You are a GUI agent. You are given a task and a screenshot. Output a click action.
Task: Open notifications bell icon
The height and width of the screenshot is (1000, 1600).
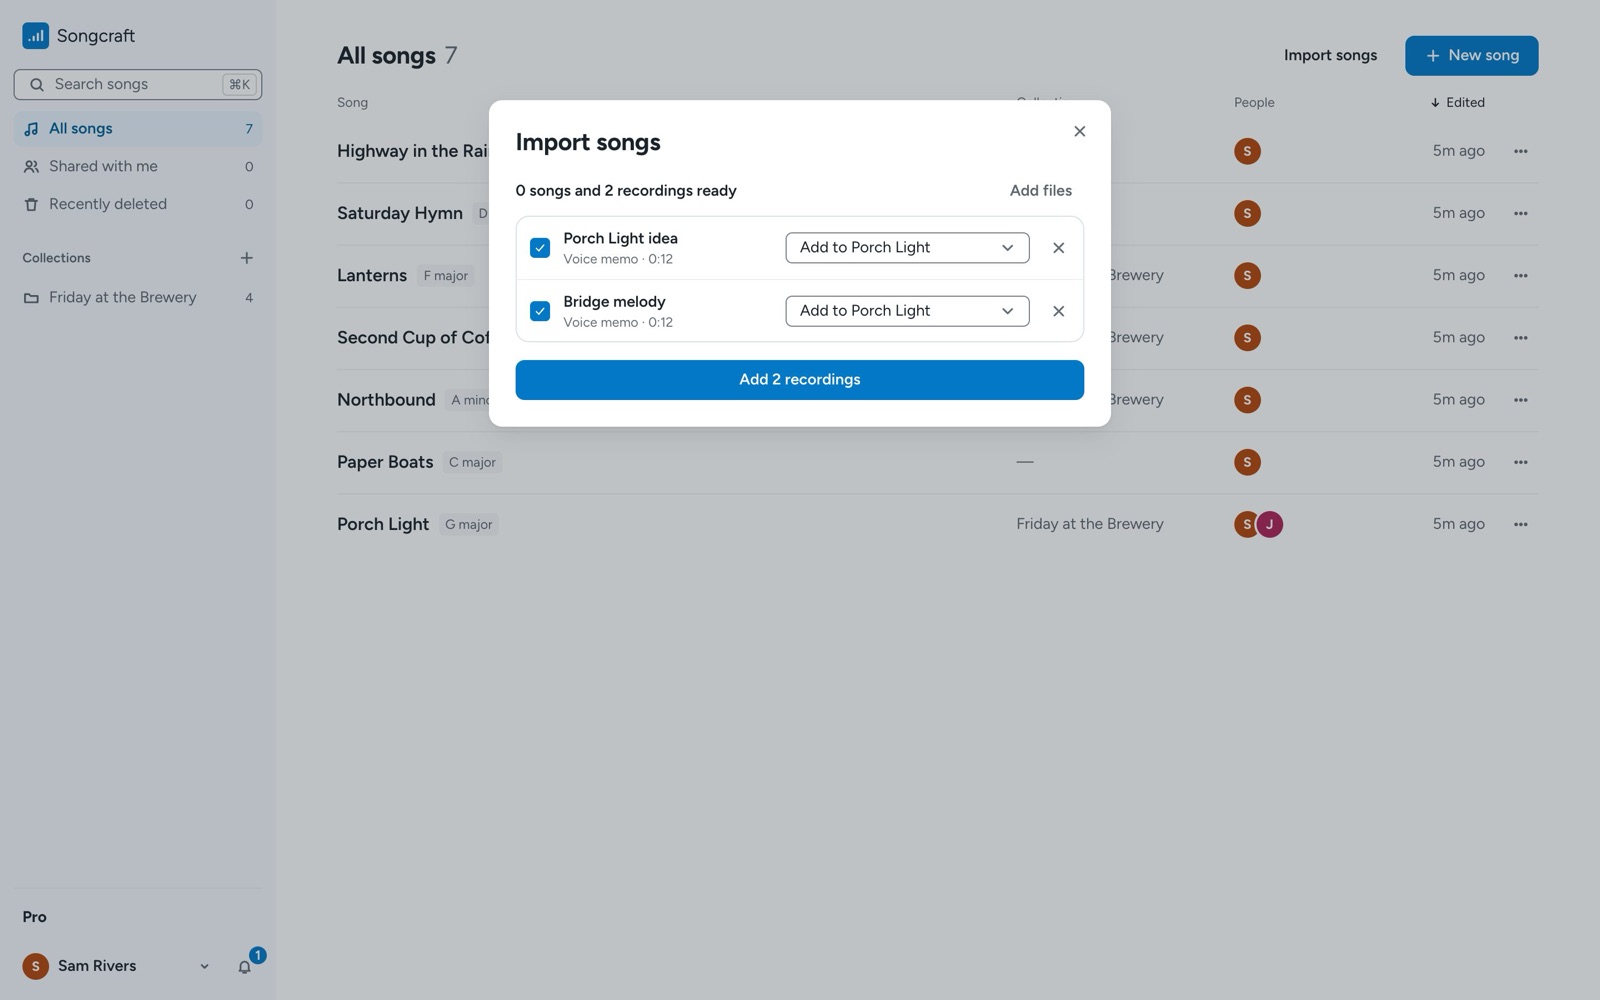point(244,967)
